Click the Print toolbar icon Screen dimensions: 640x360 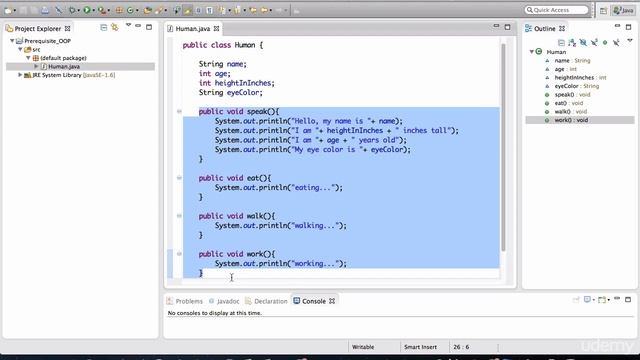pos(45,10)
